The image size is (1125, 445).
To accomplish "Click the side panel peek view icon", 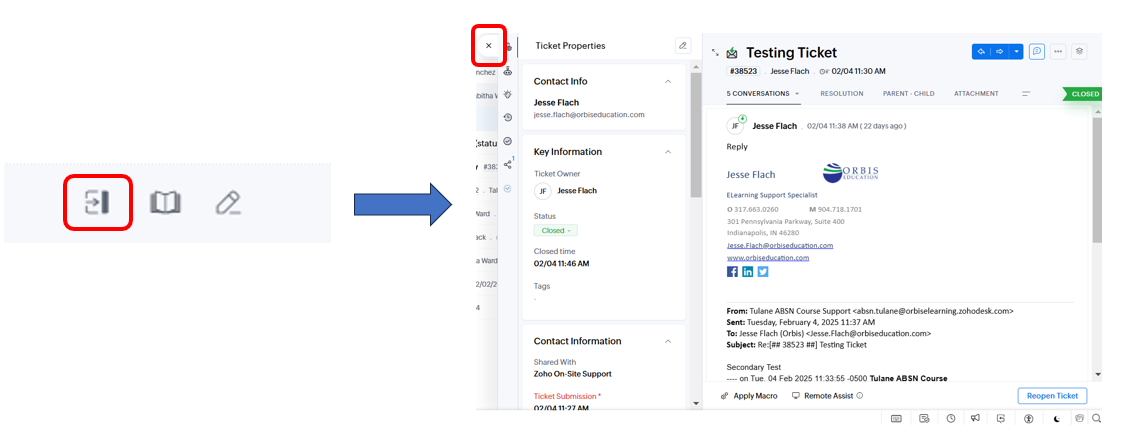I will click(x=98, y=203).
